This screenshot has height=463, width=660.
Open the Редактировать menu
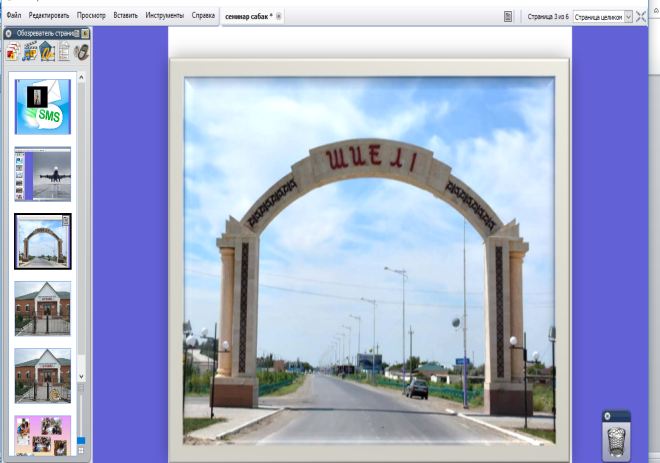[x=49, y=16]
